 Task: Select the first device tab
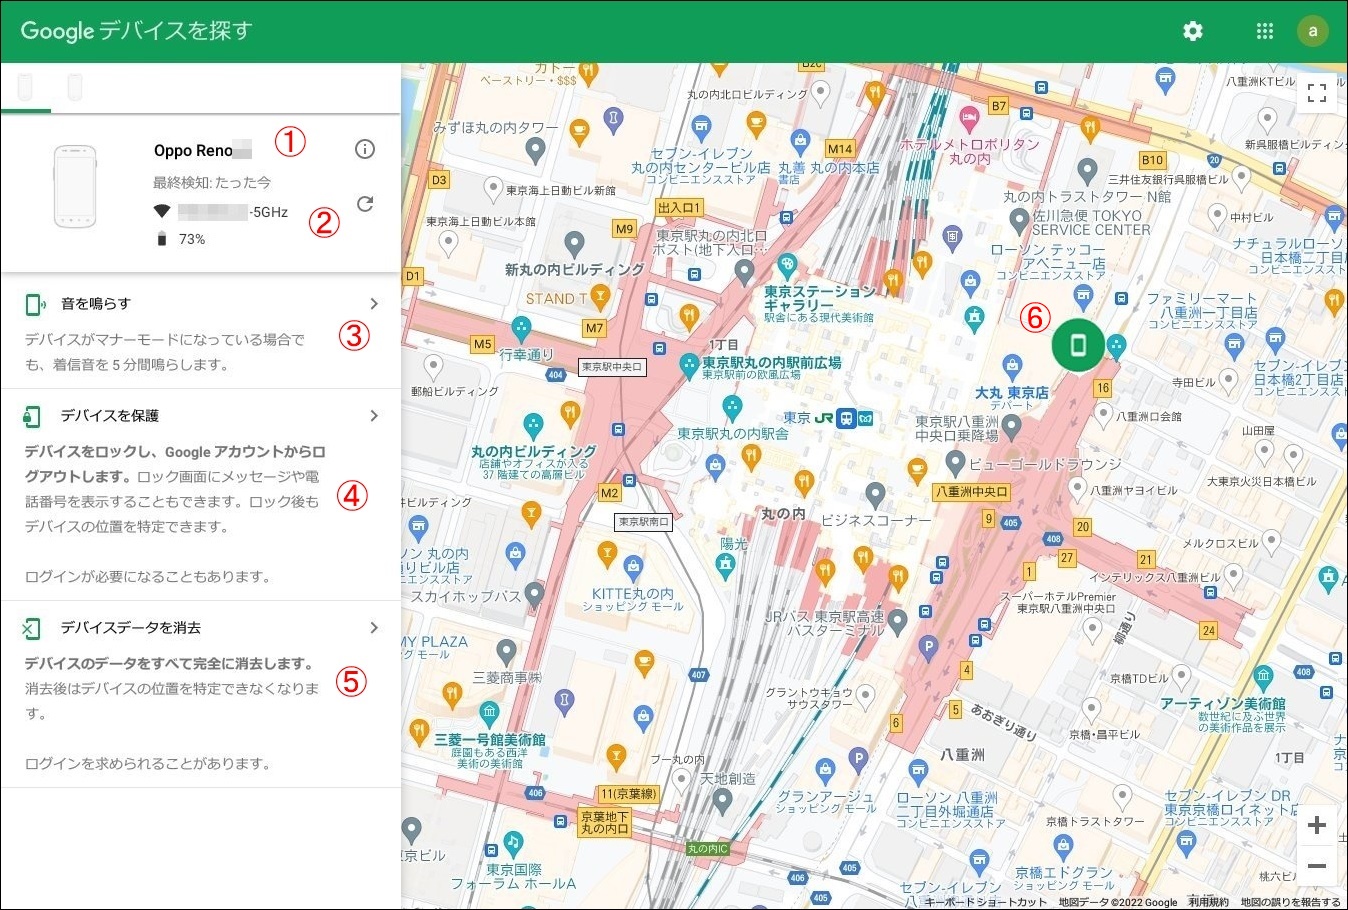point(26,88)
